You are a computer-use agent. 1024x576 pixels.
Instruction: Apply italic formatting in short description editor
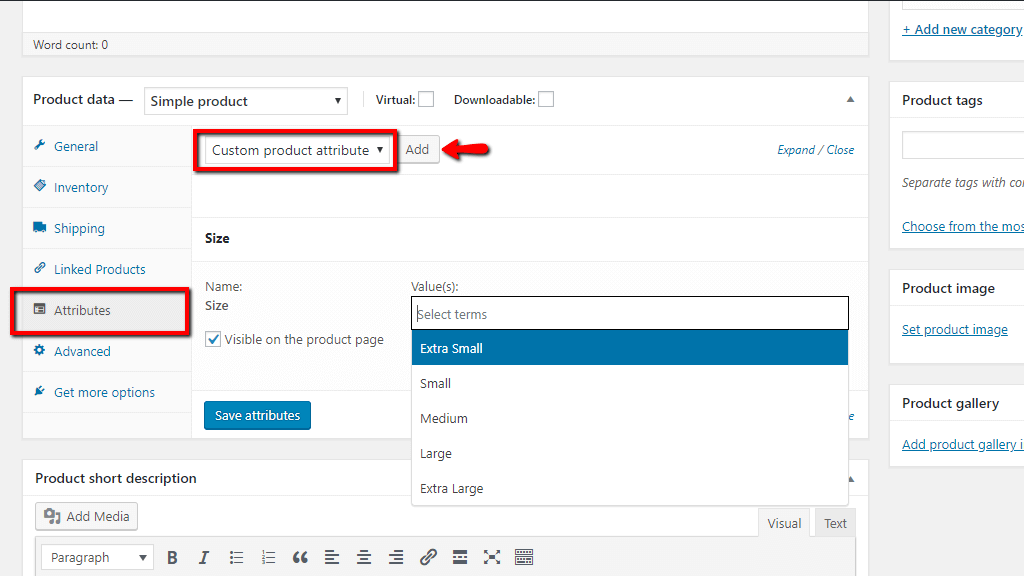pyautogui.click(x=204, y=557)
